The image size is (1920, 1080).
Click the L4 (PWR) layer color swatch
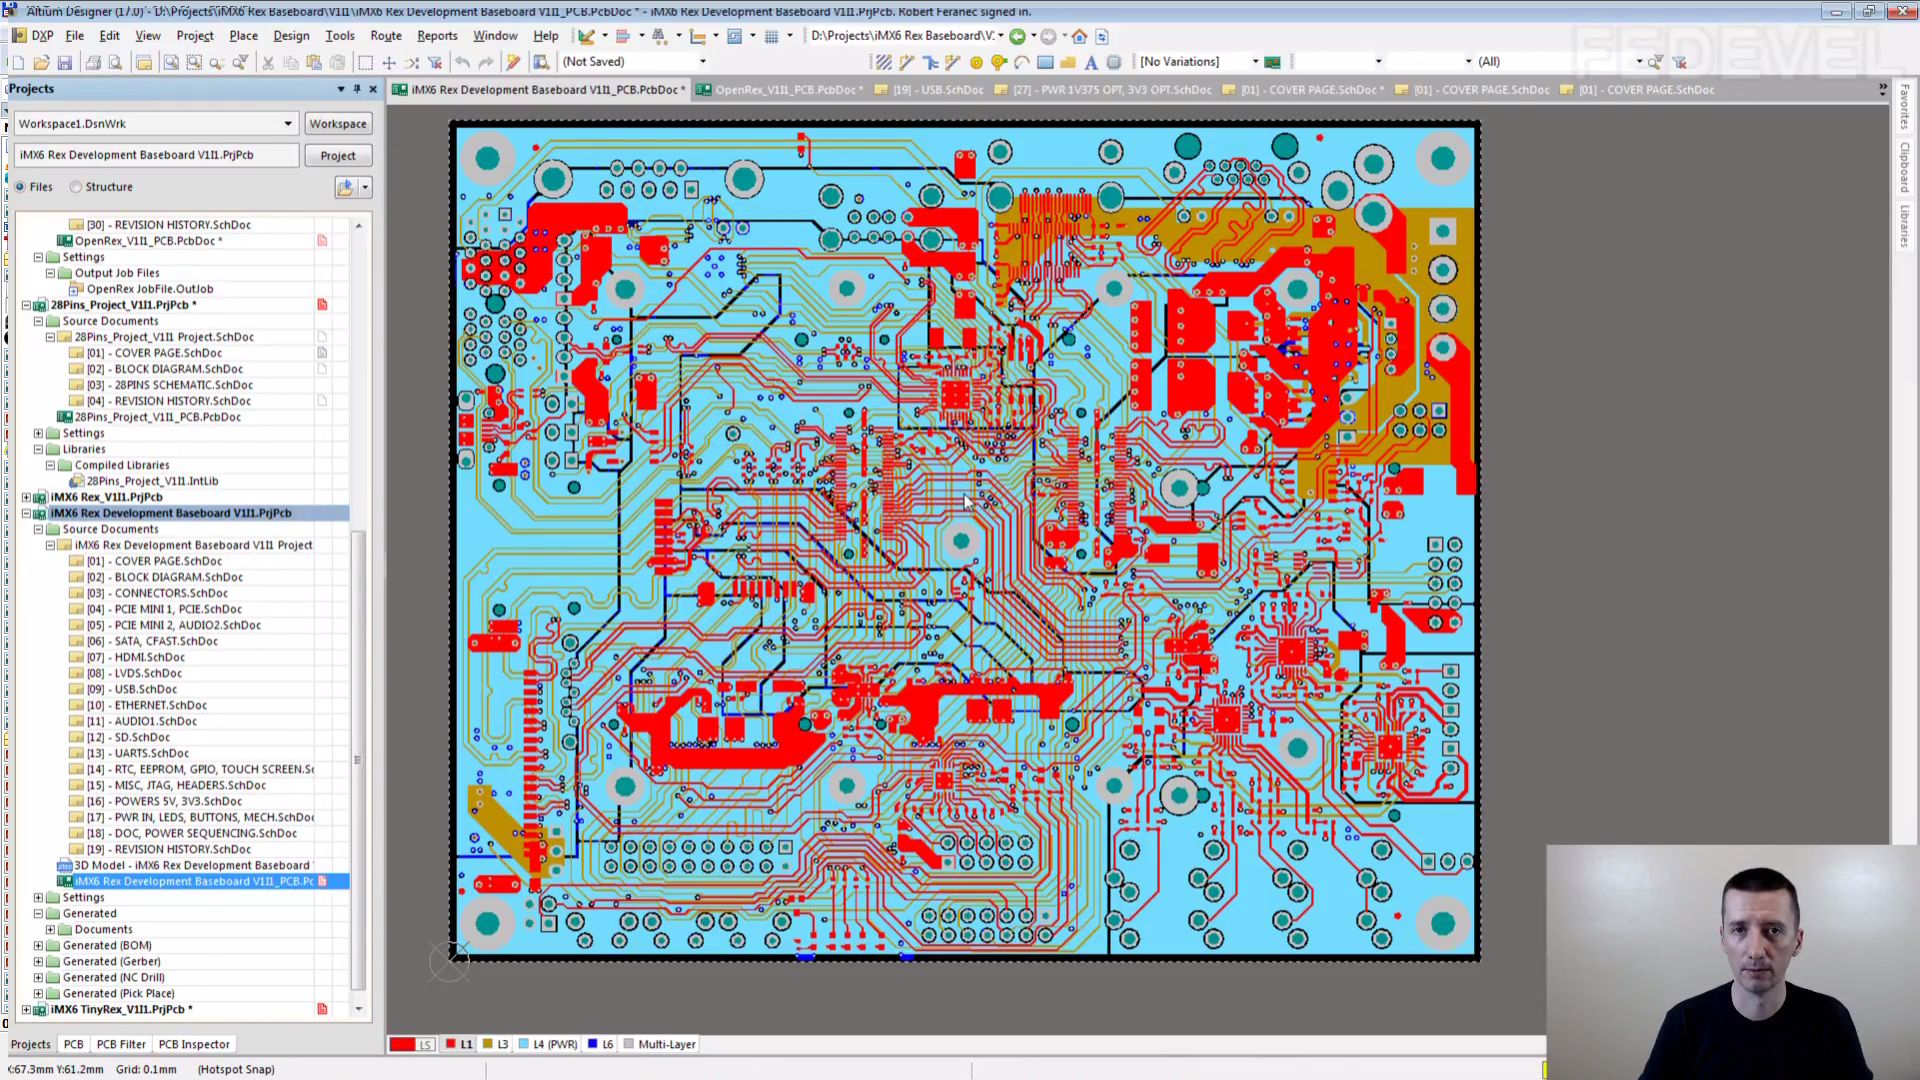click(523, 1044)
